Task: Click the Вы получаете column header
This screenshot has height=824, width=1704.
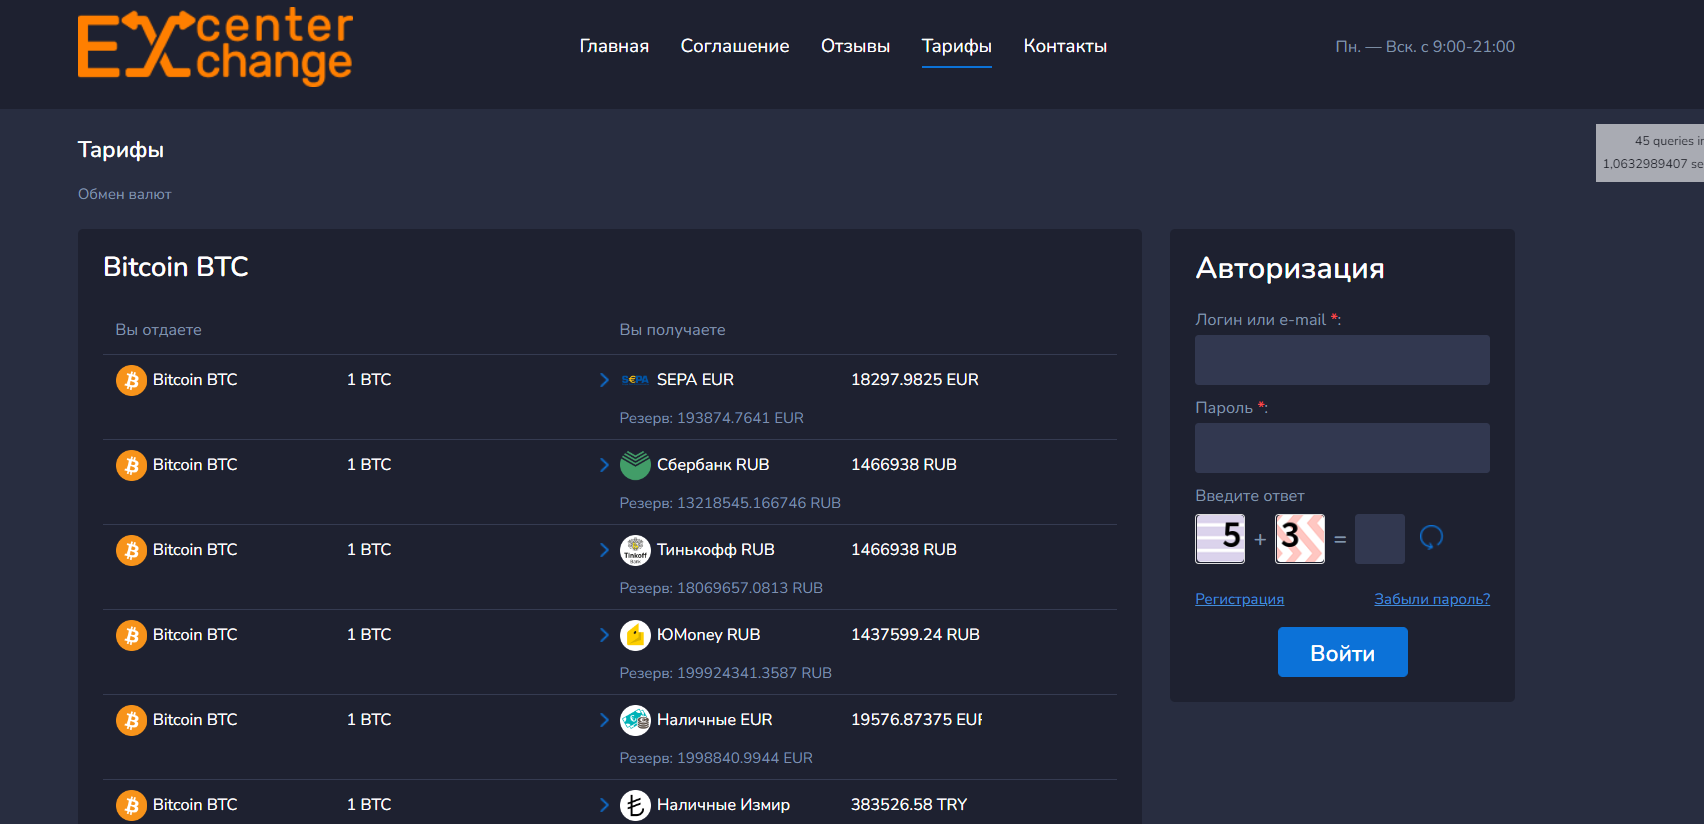Action: (x=672, y=330)
